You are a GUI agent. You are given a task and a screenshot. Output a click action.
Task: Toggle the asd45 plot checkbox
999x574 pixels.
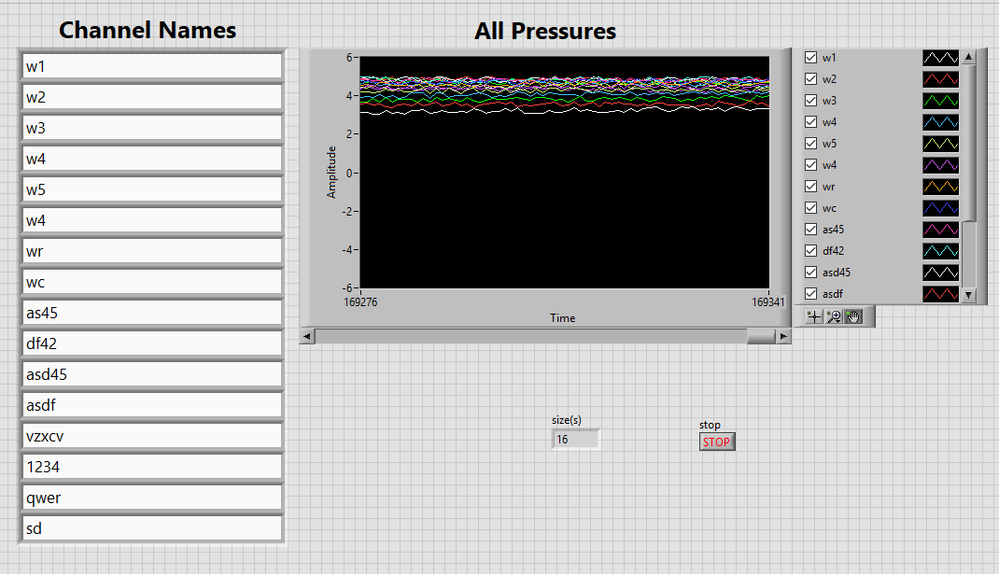click(810, 272)
